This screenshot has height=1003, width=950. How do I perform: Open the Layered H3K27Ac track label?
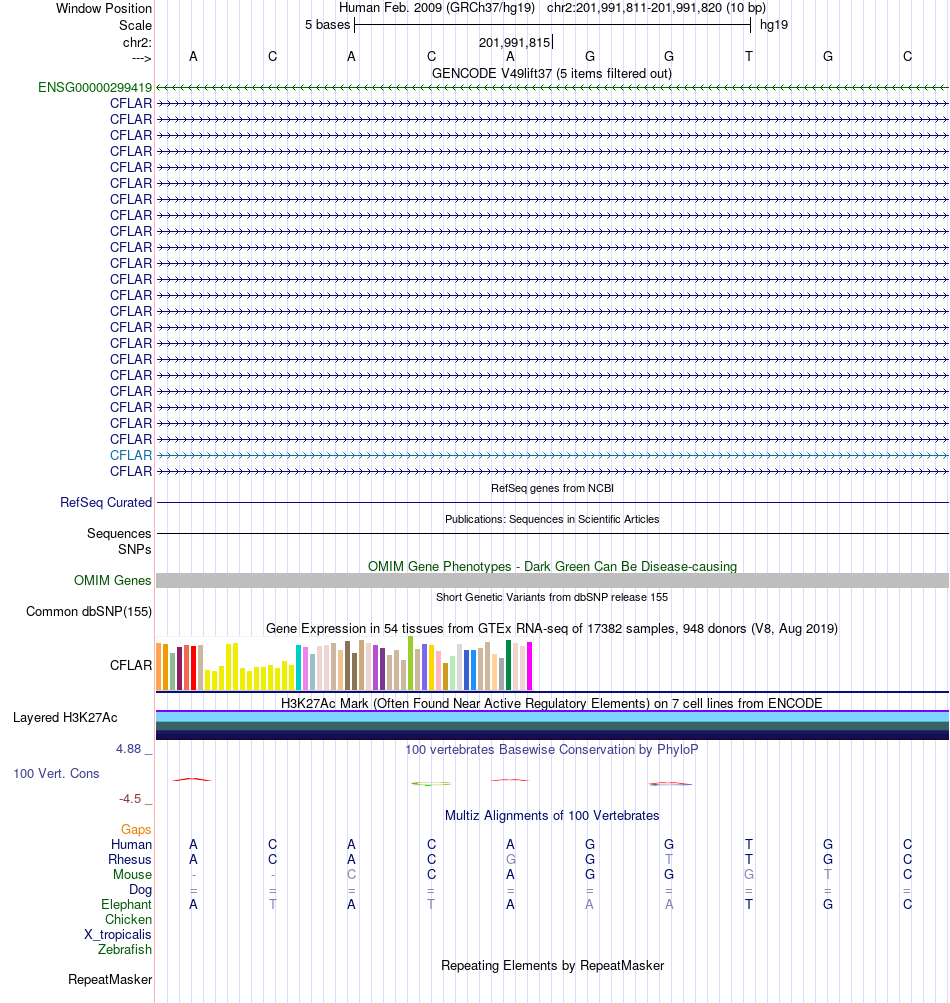point(65,718)
